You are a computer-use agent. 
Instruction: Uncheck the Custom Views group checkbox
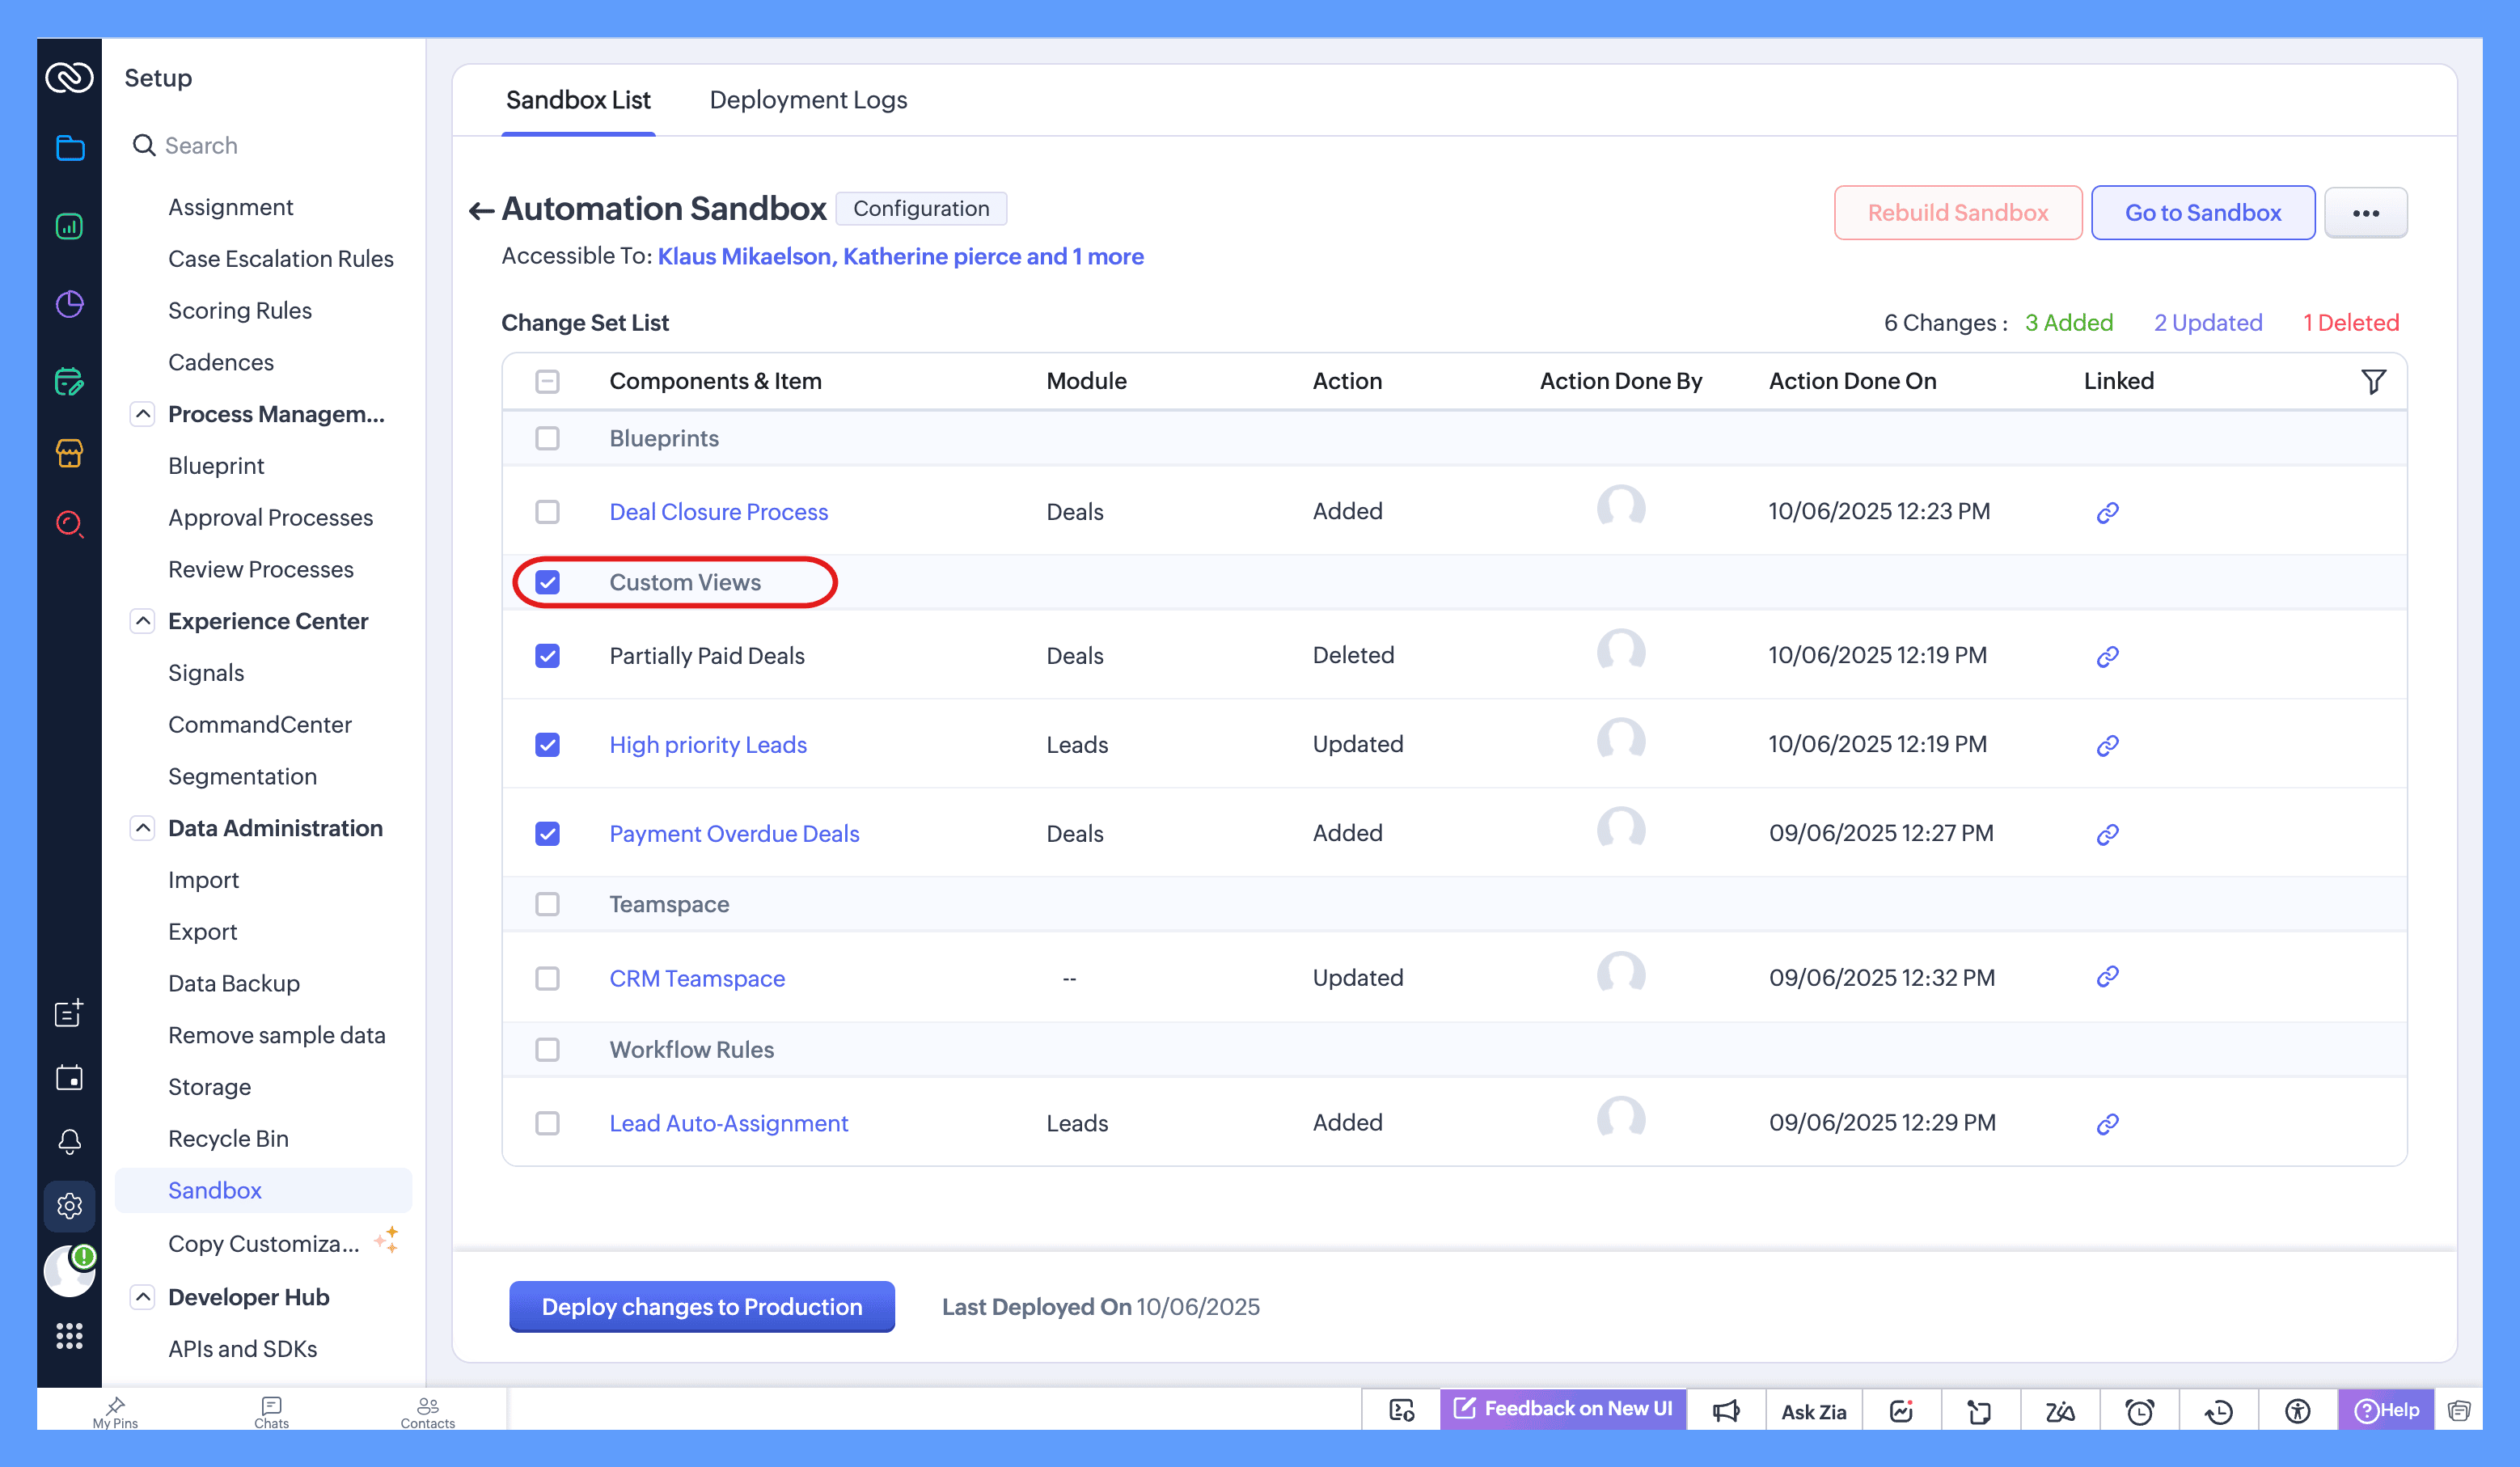[547, 582]
